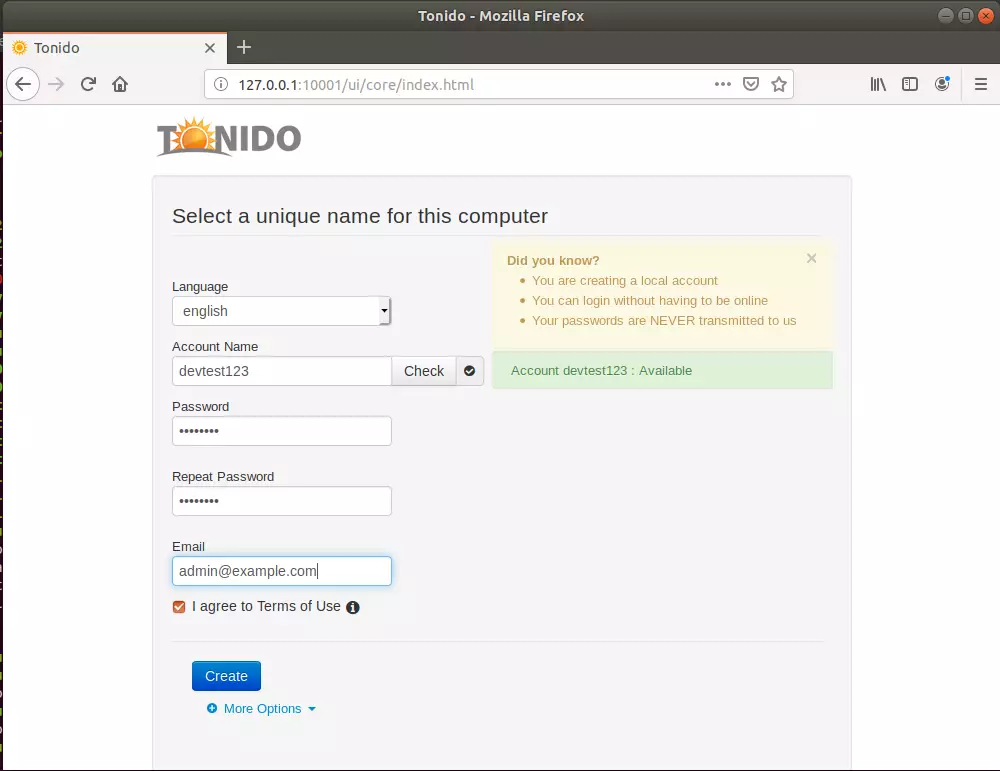Screen dimensions: 1000x771
Task: Click the Email input field
Action: (x=281, y=571)
